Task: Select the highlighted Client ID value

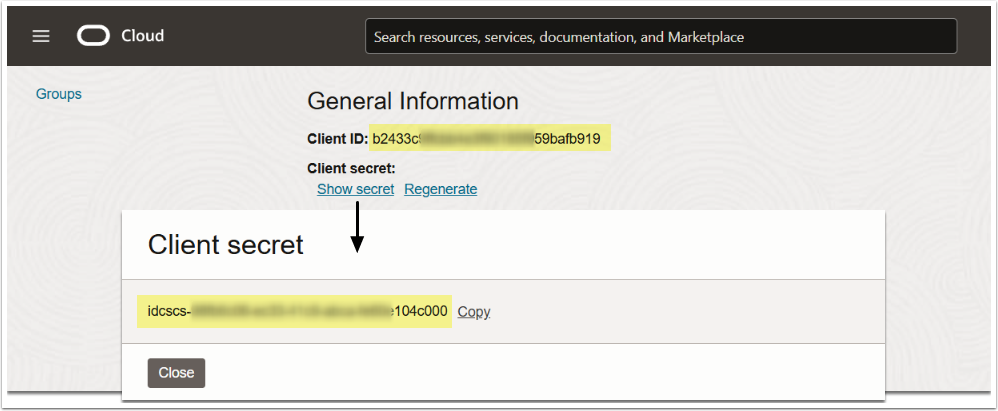Action: (x=489, y=139)
